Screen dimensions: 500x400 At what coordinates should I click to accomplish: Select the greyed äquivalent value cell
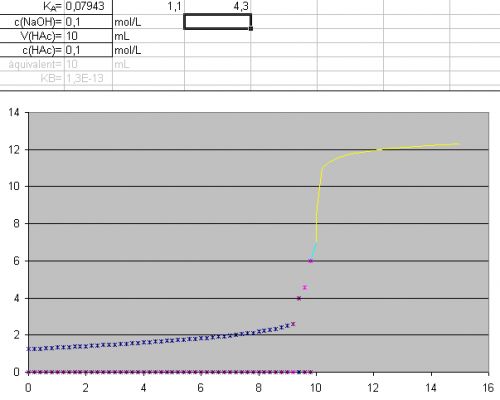[x=88, y=64]
